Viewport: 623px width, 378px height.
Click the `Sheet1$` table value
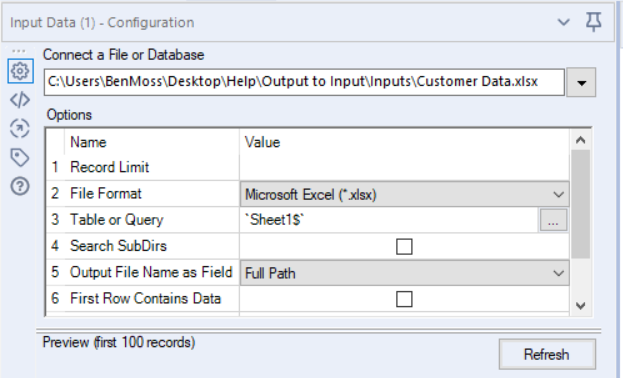point(274,220)
